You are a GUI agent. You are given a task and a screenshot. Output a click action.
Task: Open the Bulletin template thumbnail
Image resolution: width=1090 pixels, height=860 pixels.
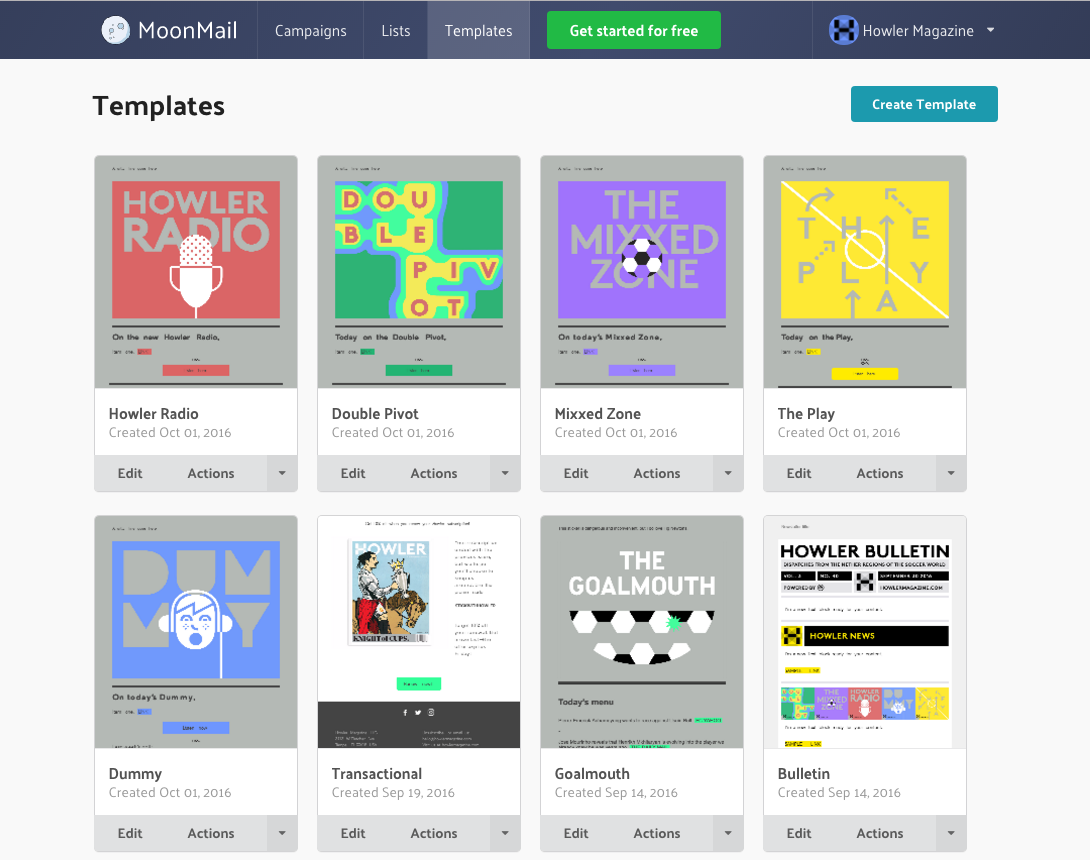click(x=865, y=632)
